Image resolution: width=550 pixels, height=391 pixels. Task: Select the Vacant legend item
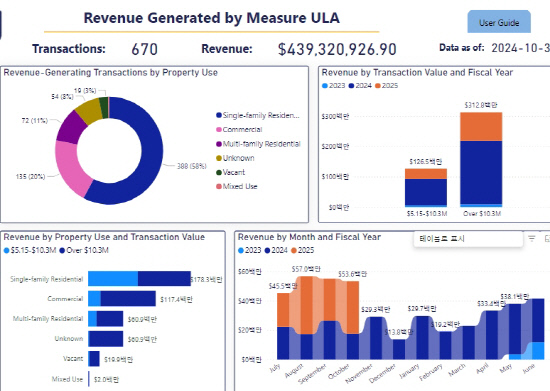[x=231, y=172]
